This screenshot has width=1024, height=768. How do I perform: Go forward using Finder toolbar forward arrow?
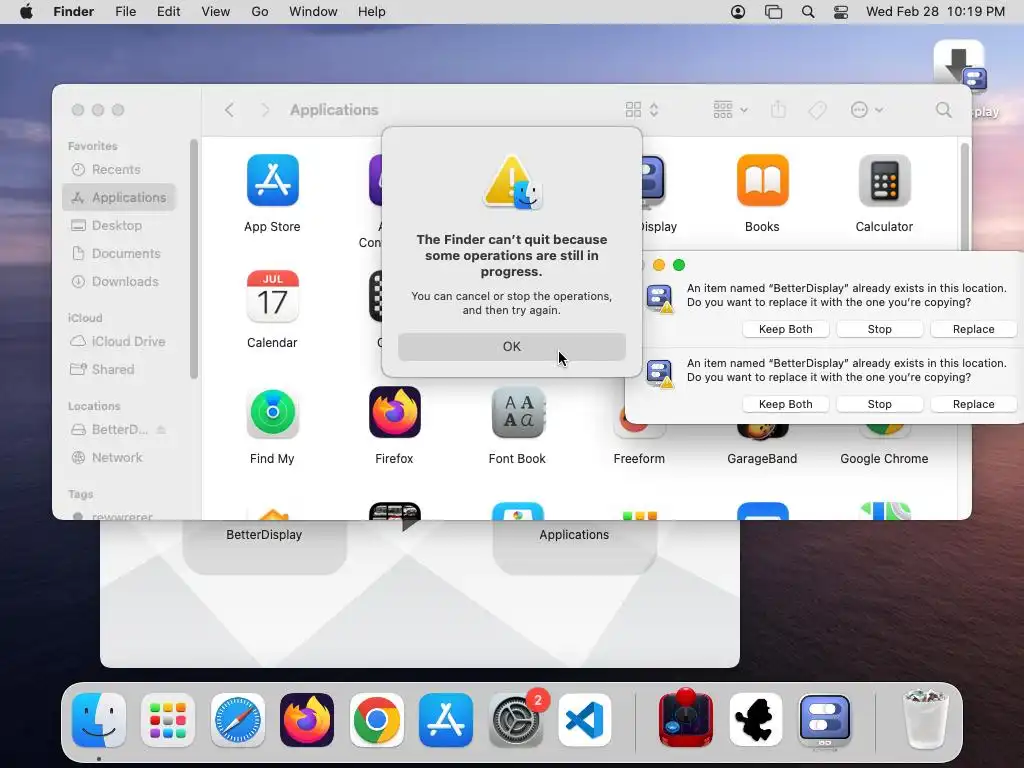[x=264, y=110]
